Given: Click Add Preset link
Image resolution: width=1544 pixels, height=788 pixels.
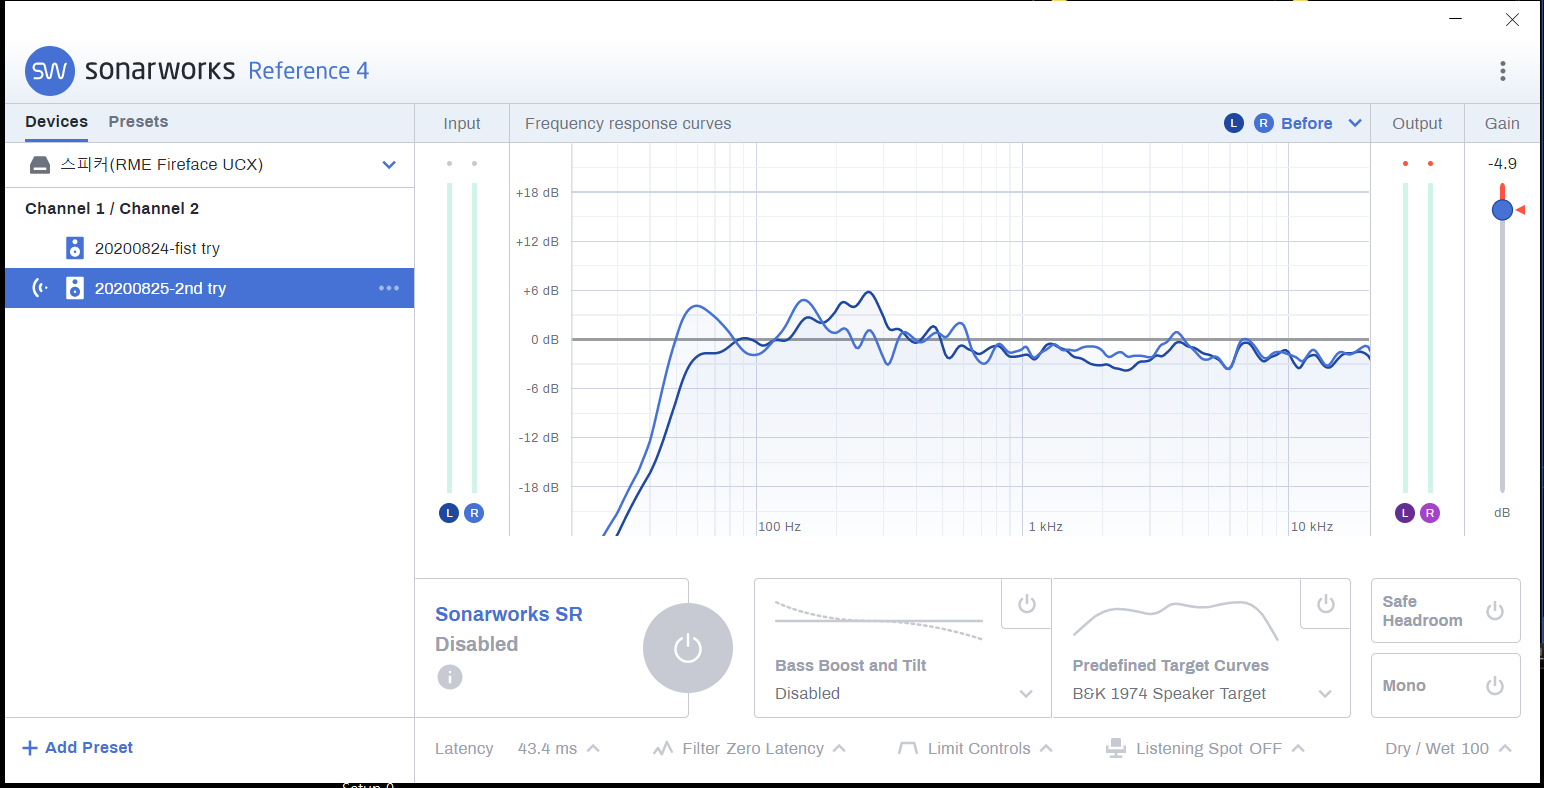Looking at the screenshot, I should (x=89, y=748).
